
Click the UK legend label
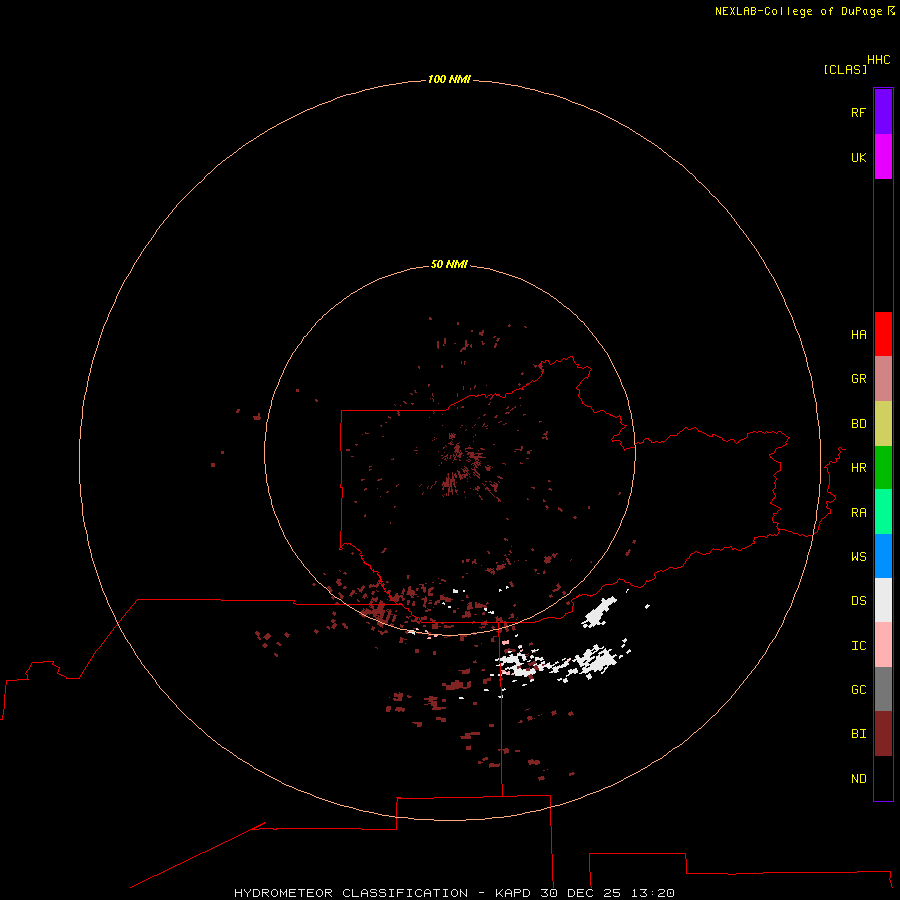(858, 157)
